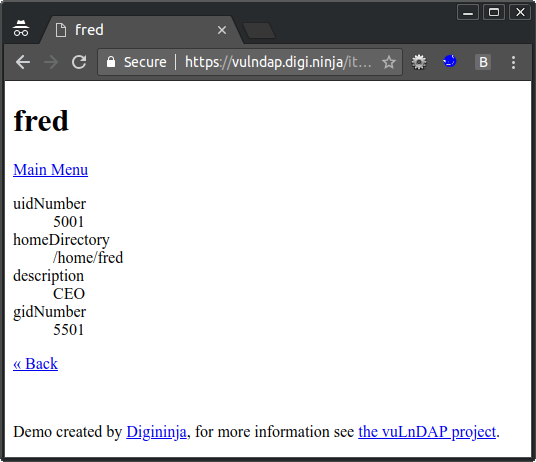Click the 5501 value

pyautogui.click(x=68, y=330)
